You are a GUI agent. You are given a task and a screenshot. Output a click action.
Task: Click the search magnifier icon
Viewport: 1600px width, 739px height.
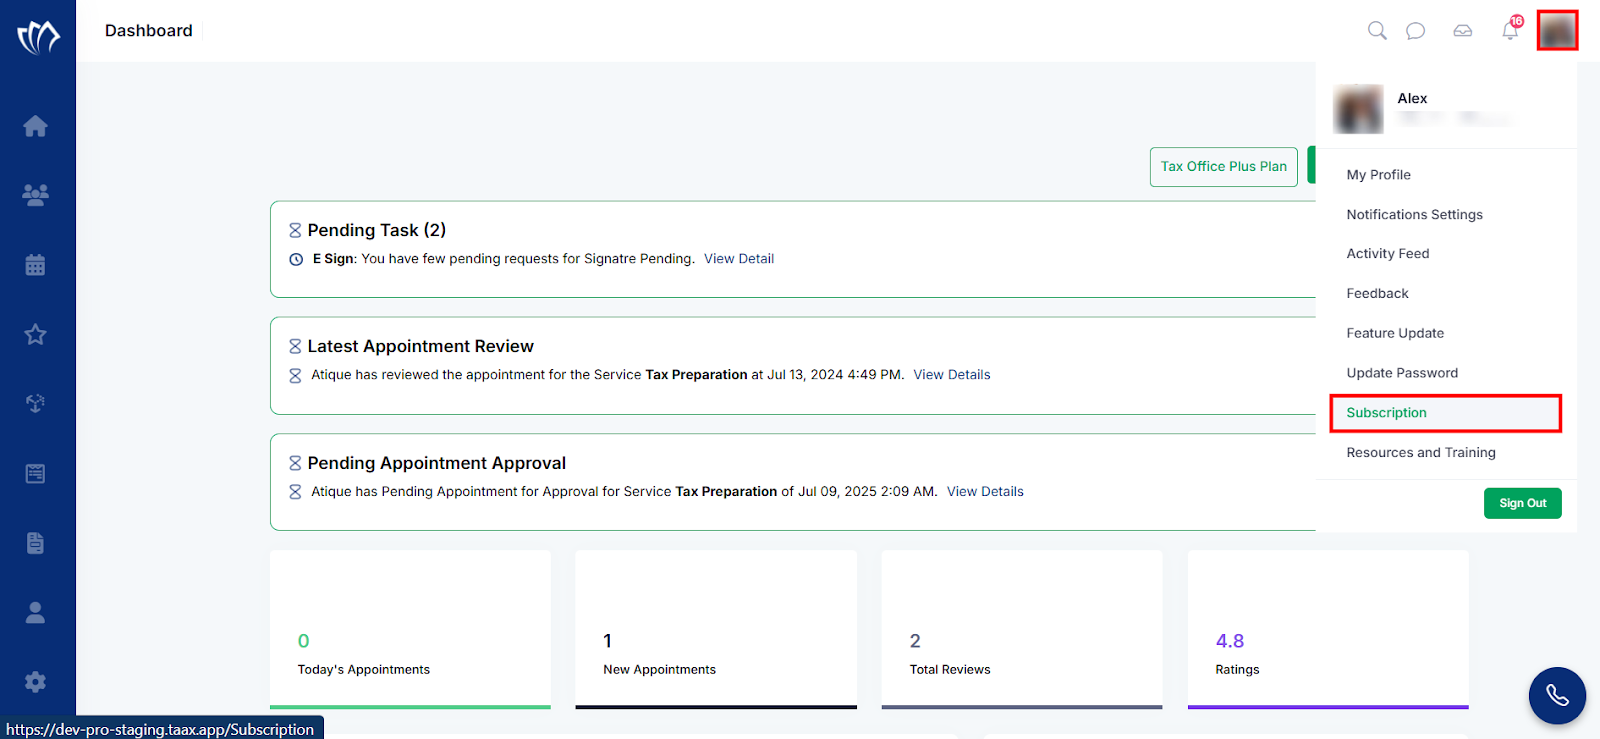[1377, 30]
